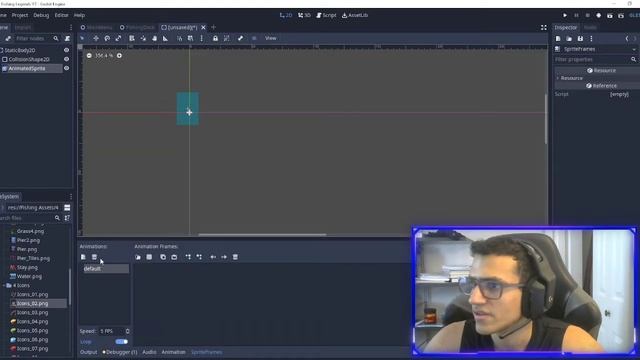Open the skeleton bone options icon
The height and width of the screenshot is (360, 640).
pos(240,38)
